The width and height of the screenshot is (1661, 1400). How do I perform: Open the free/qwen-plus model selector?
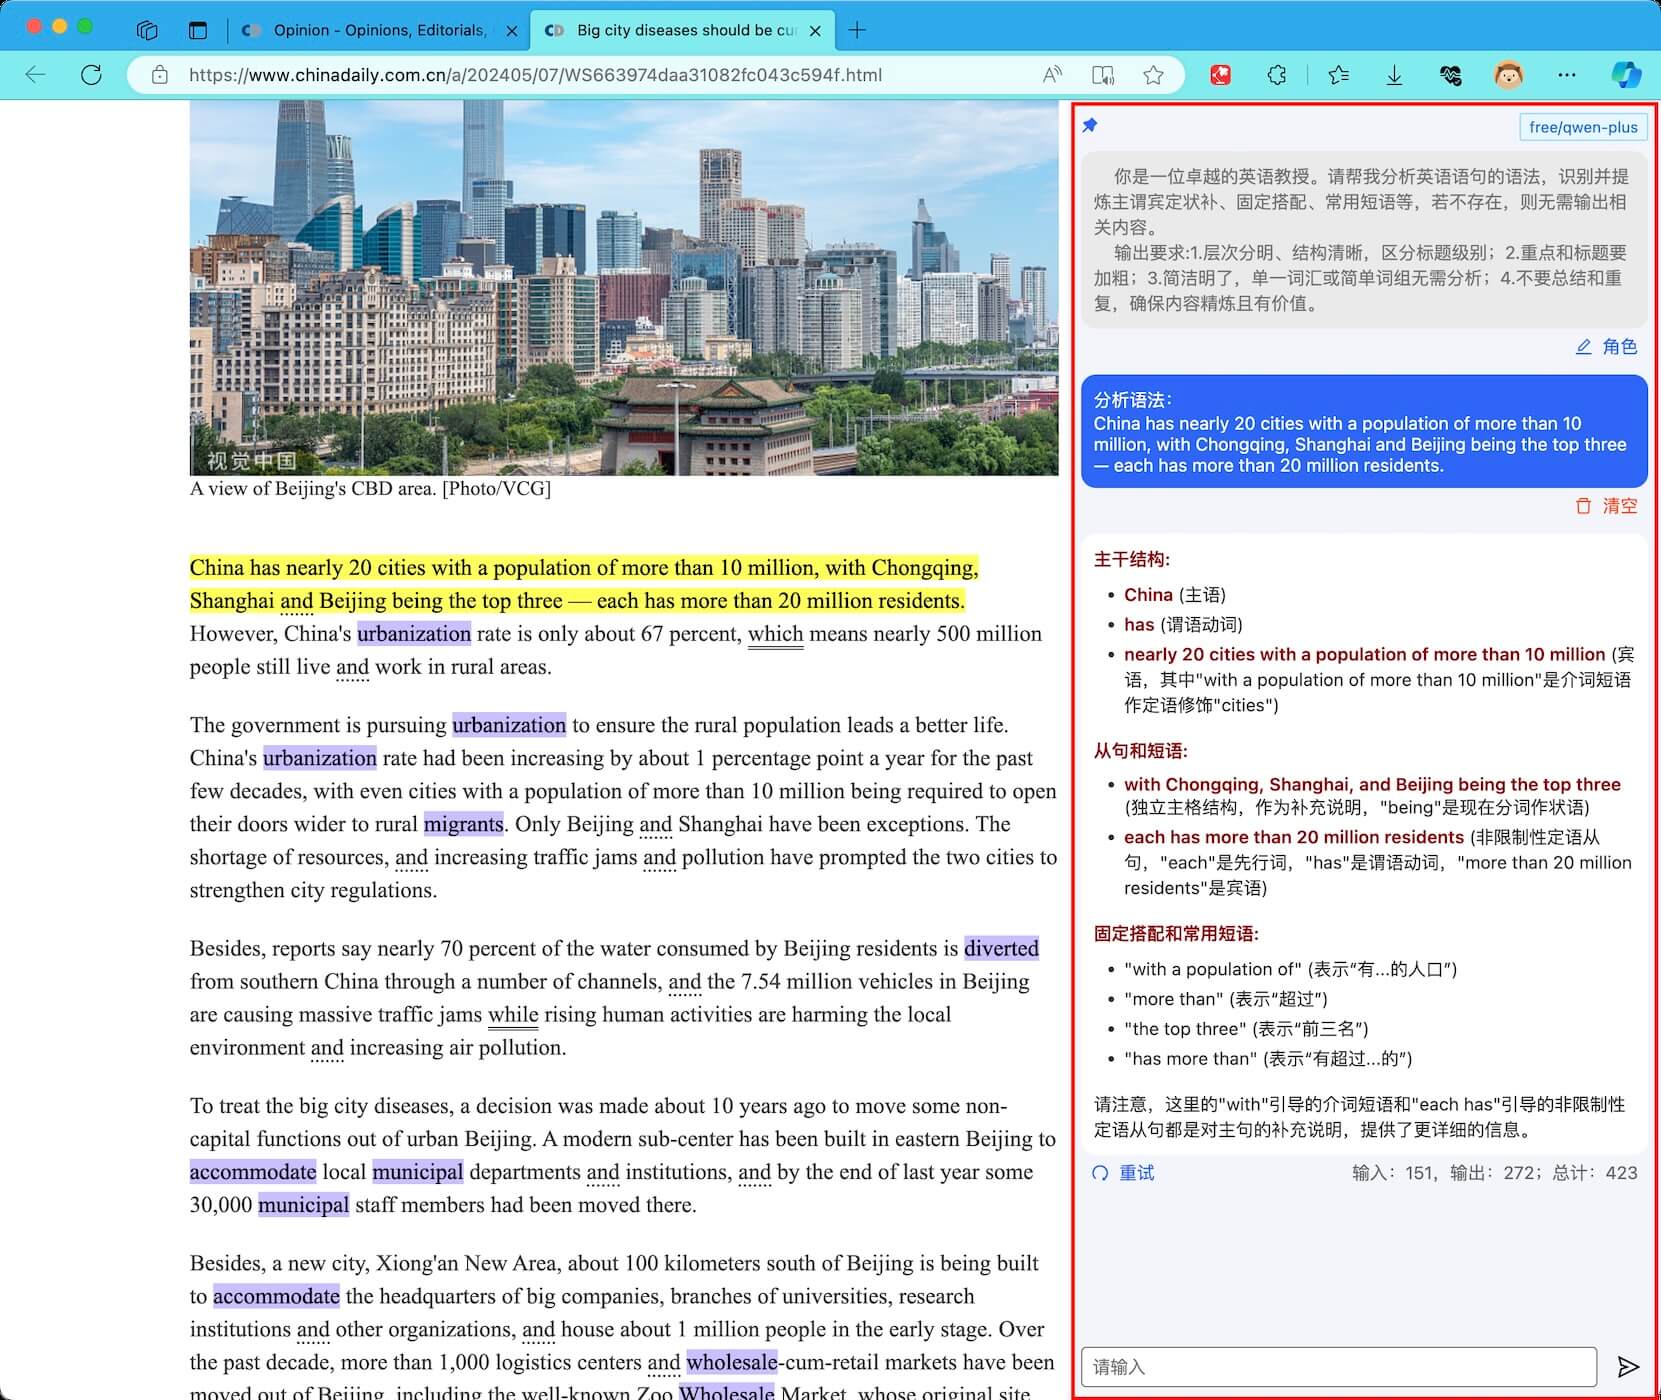(1582, 127)
